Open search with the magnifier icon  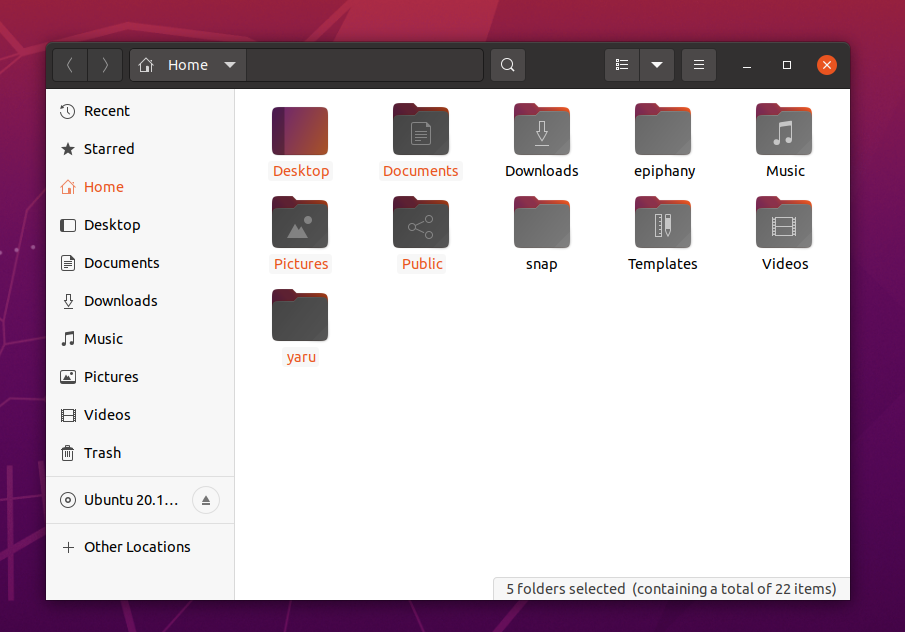click(508, 65)
